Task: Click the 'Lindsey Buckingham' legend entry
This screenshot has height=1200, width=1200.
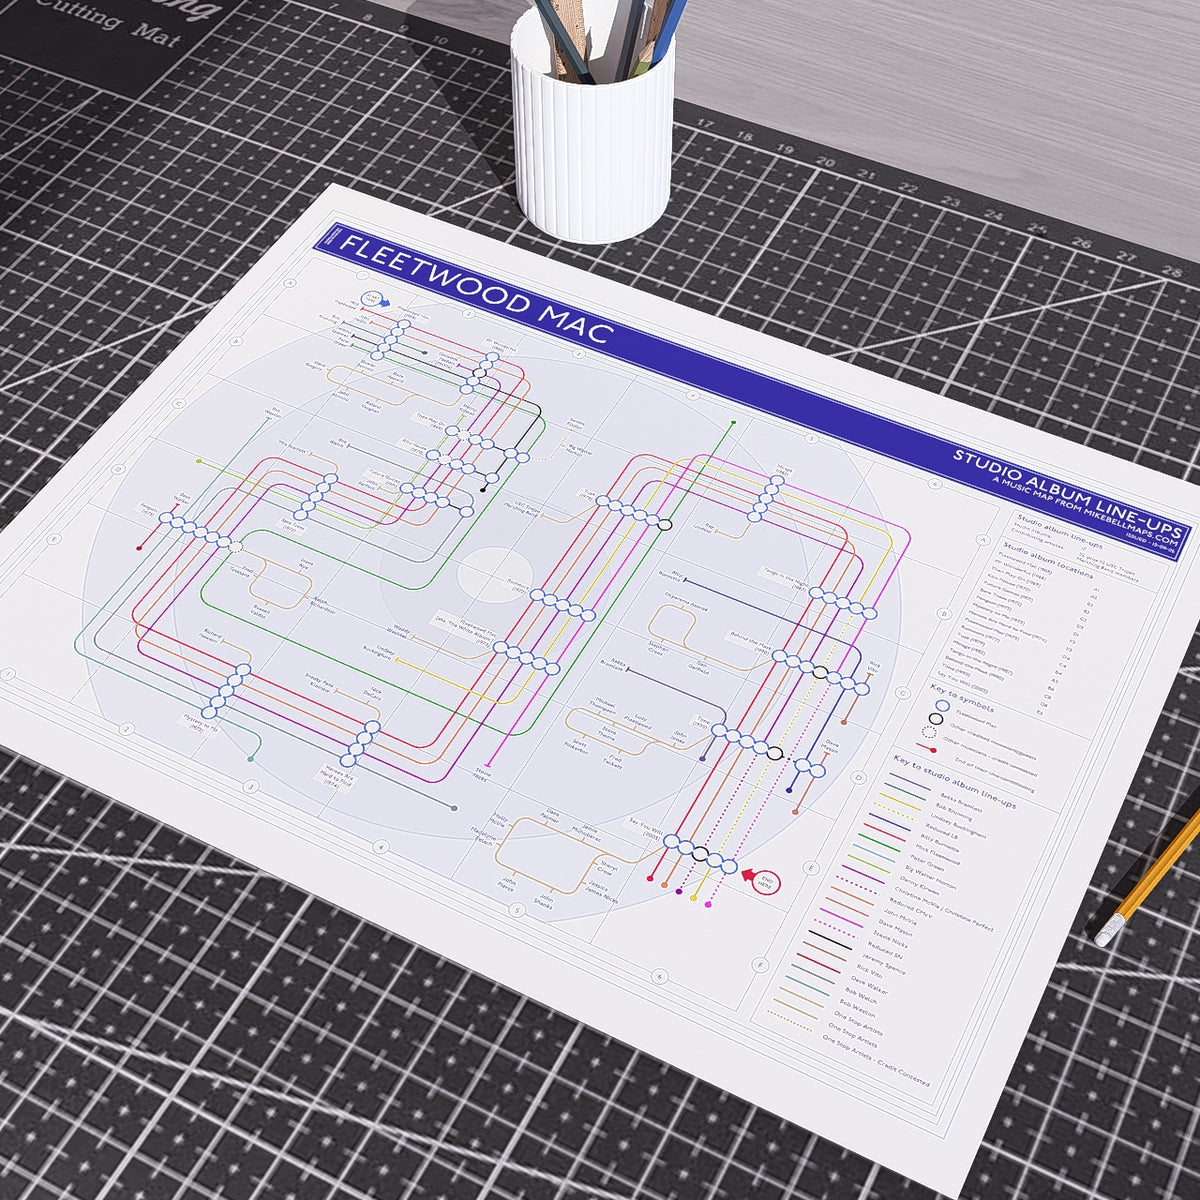Action: 958,826
